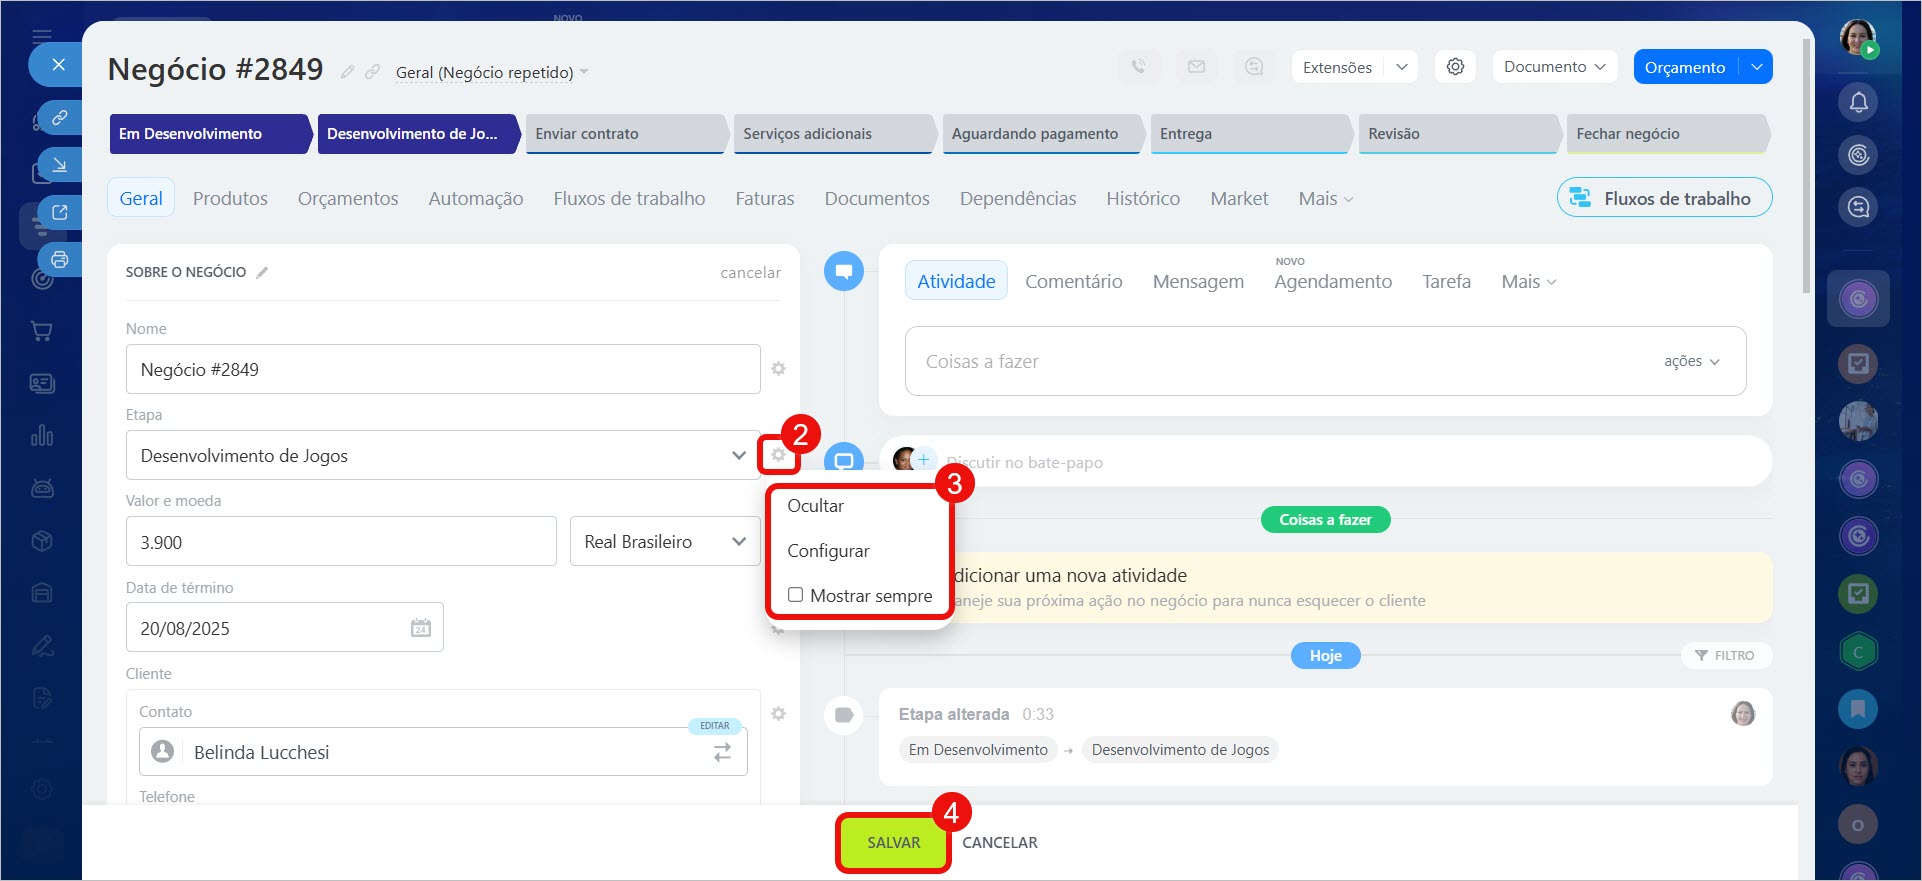
Task: Click the email envelope icon in header
Action: click(x=1196, y=67)
